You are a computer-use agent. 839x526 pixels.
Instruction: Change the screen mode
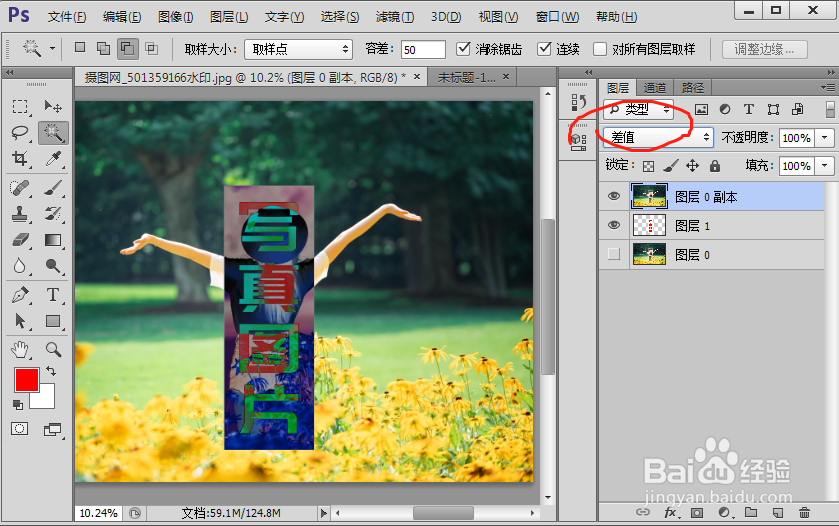(x=52, y=429)
